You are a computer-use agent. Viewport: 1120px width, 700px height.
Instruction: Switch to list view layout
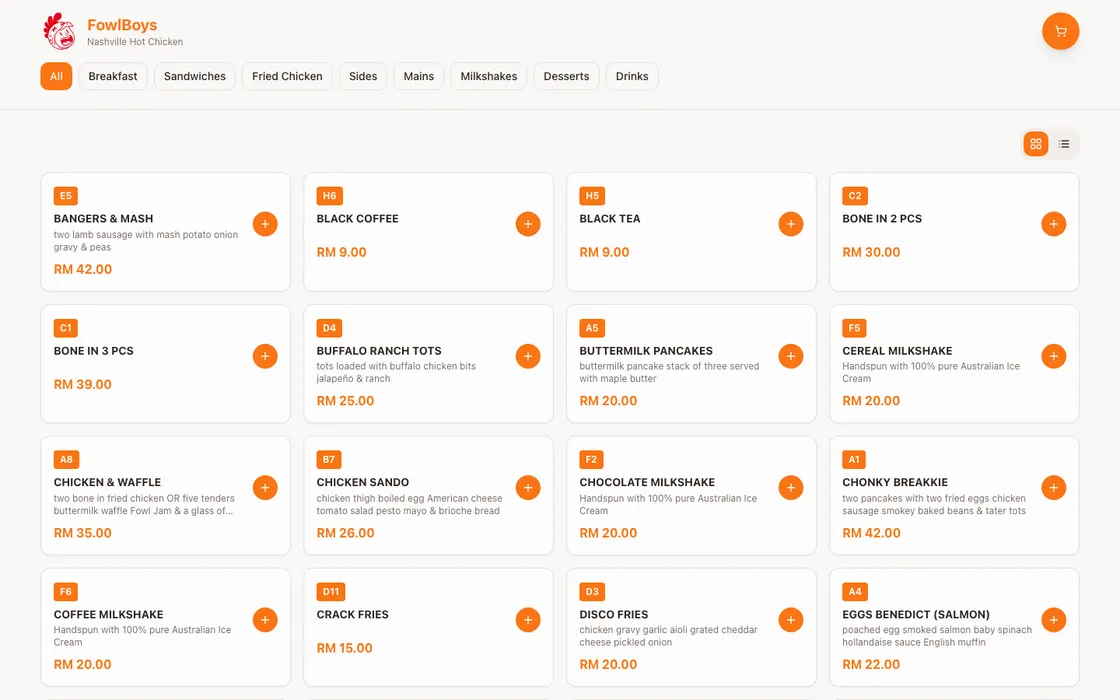1064,144
